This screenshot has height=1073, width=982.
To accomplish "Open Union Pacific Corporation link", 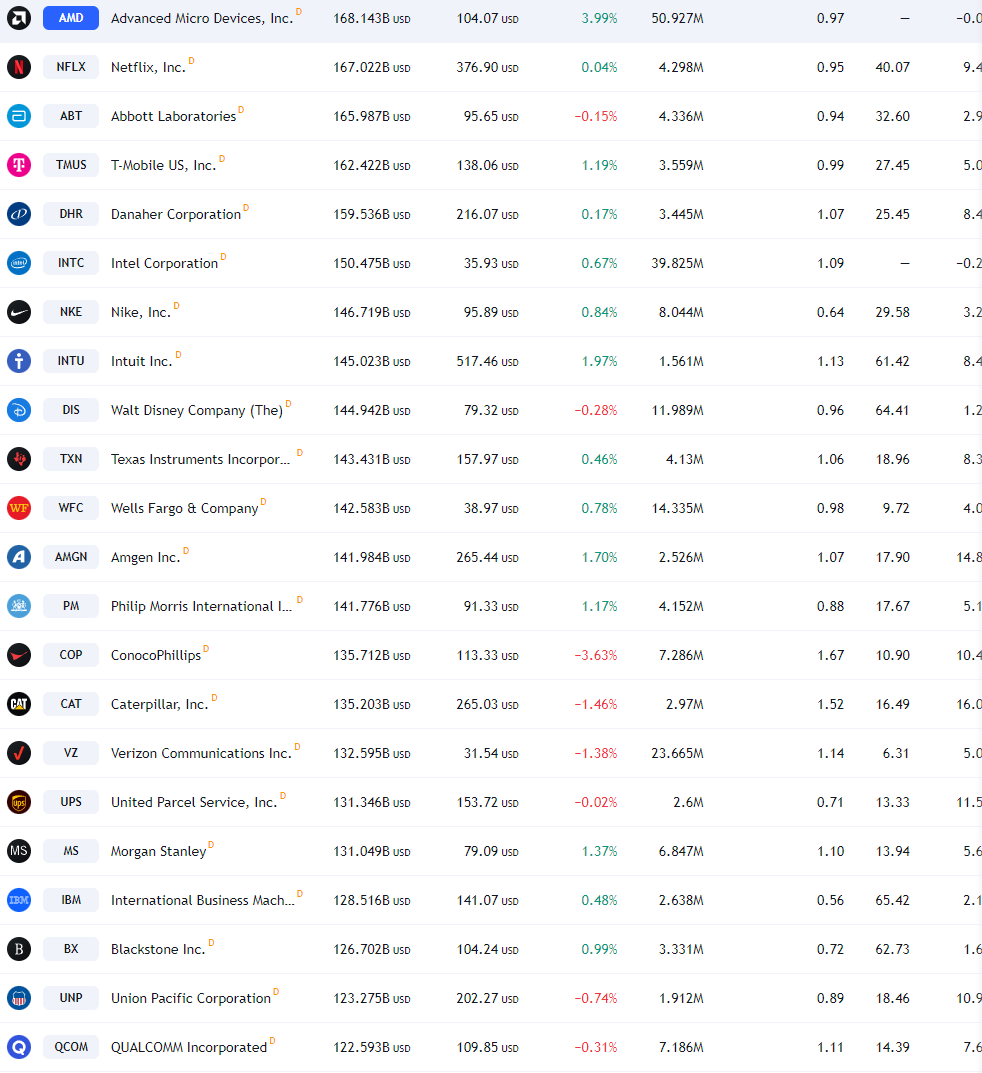I will [191, 998].
